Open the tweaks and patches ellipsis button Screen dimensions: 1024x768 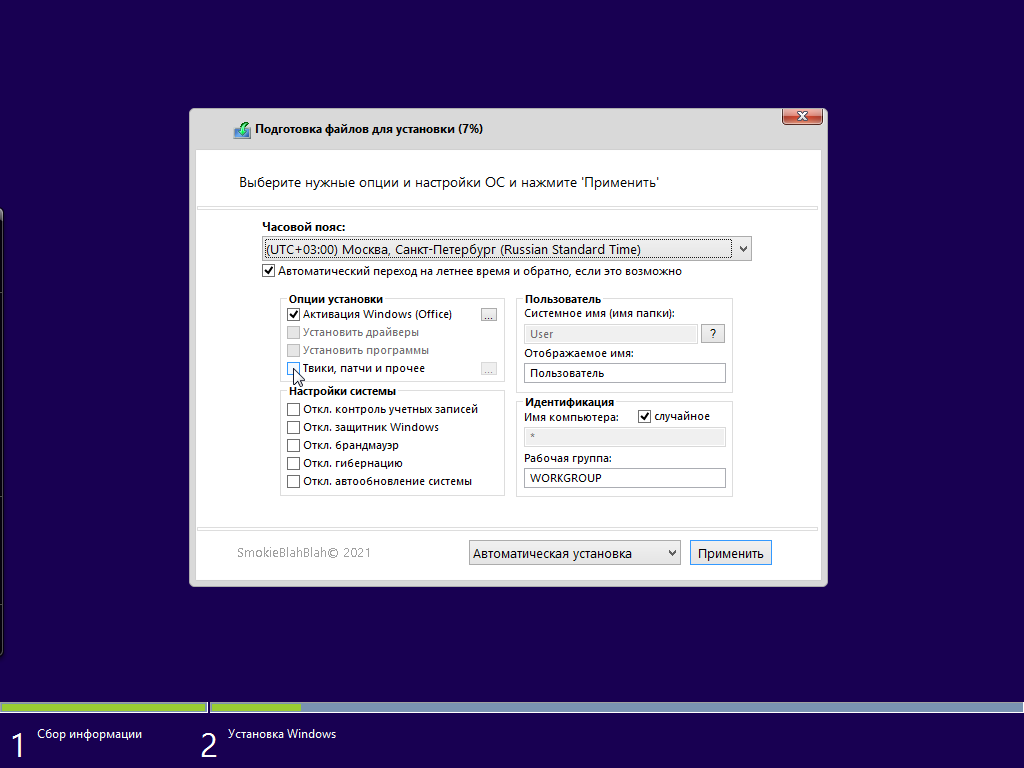488,369
